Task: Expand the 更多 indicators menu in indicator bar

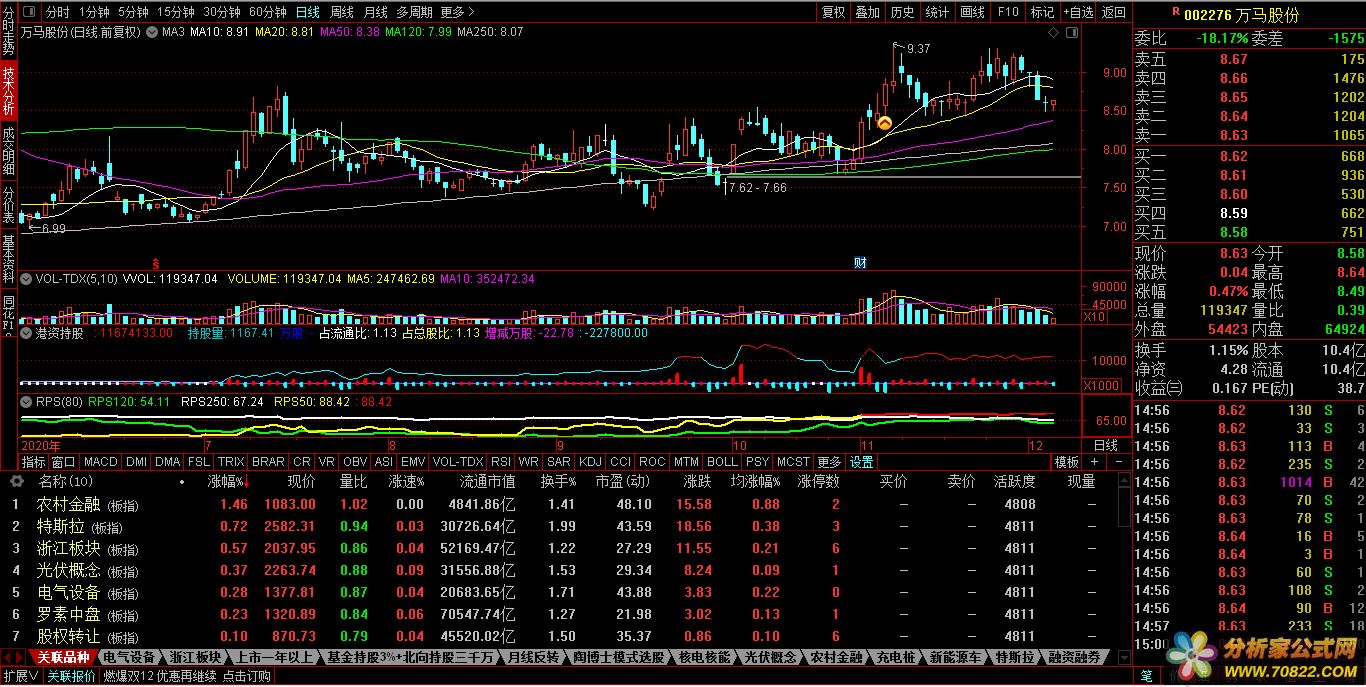Action: tap(829, 462)
